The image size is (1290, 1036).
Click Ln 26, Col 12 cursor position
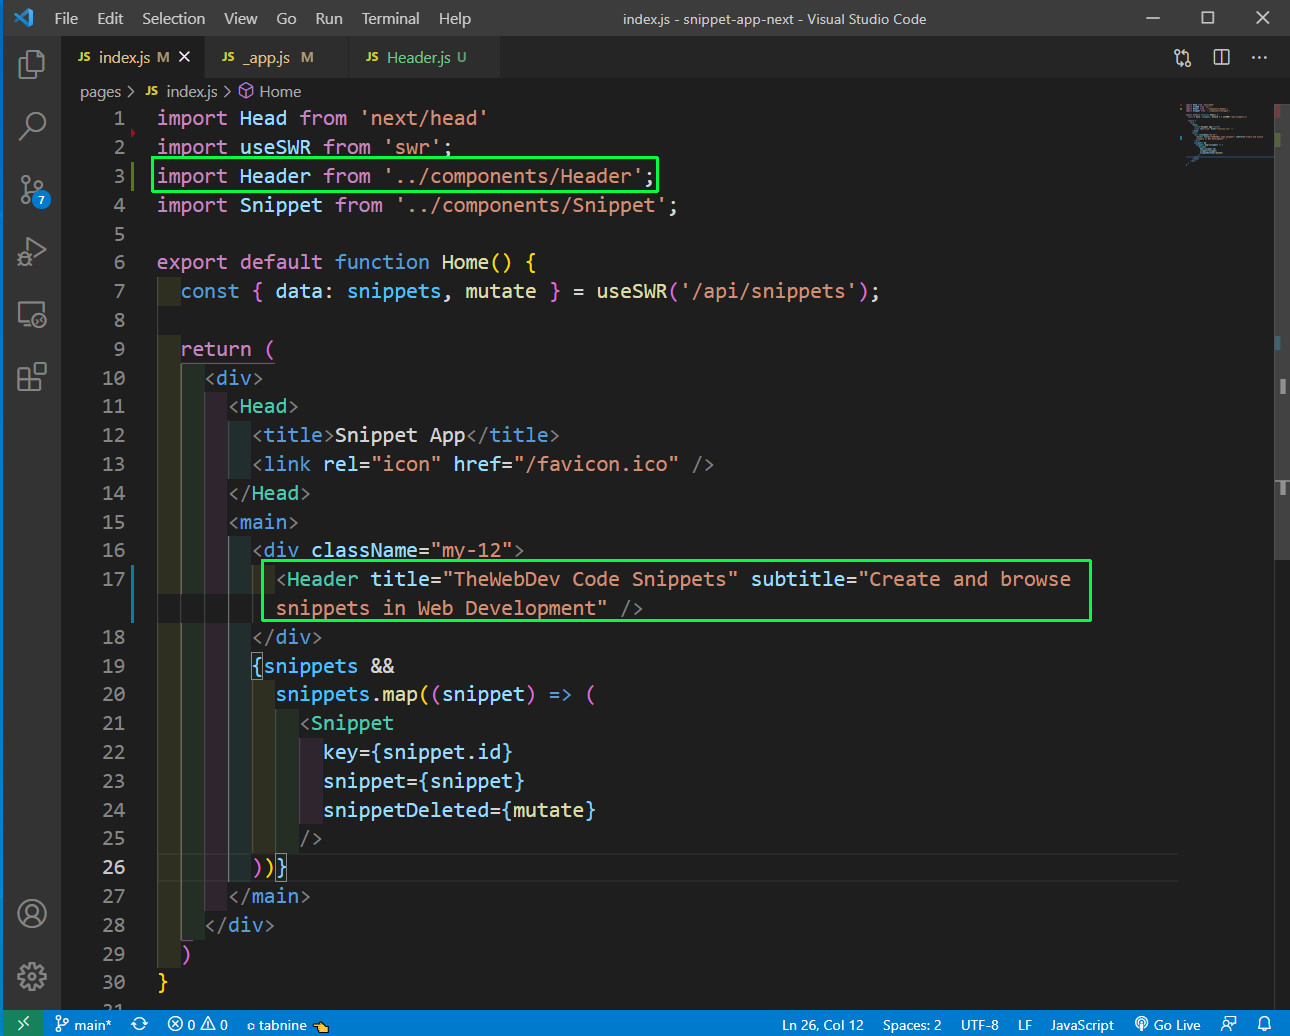(x=822, y=1025)
